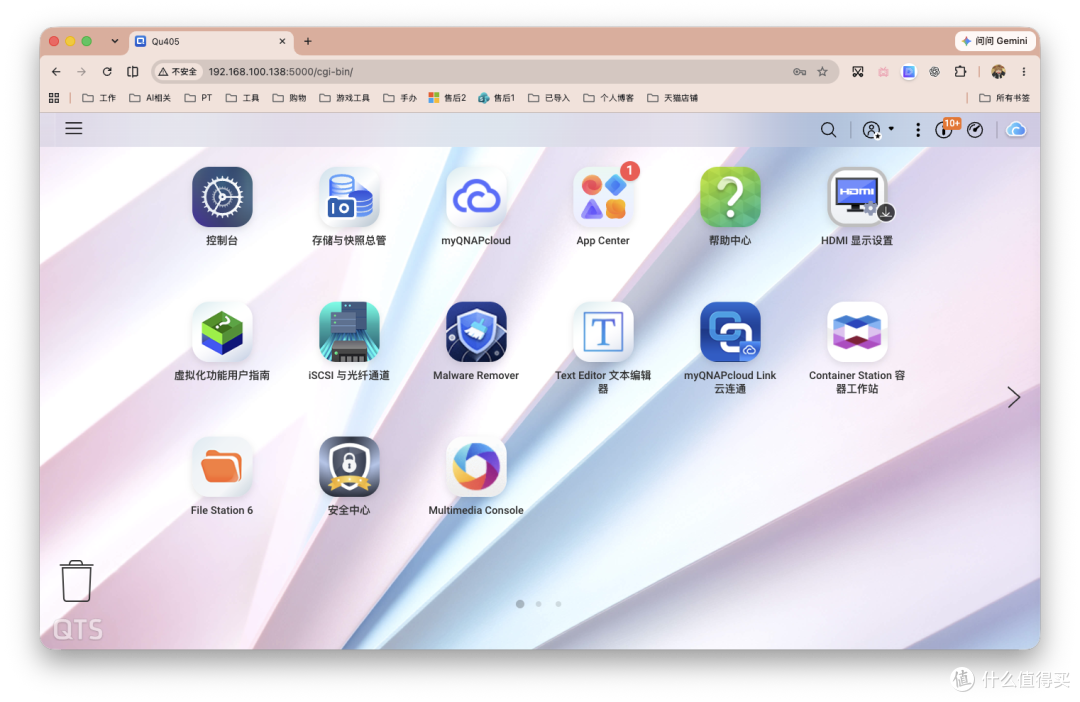Launch Text Editor 文本编辑器
Viewport: 1080px width, 702px height.
point(603,332)
